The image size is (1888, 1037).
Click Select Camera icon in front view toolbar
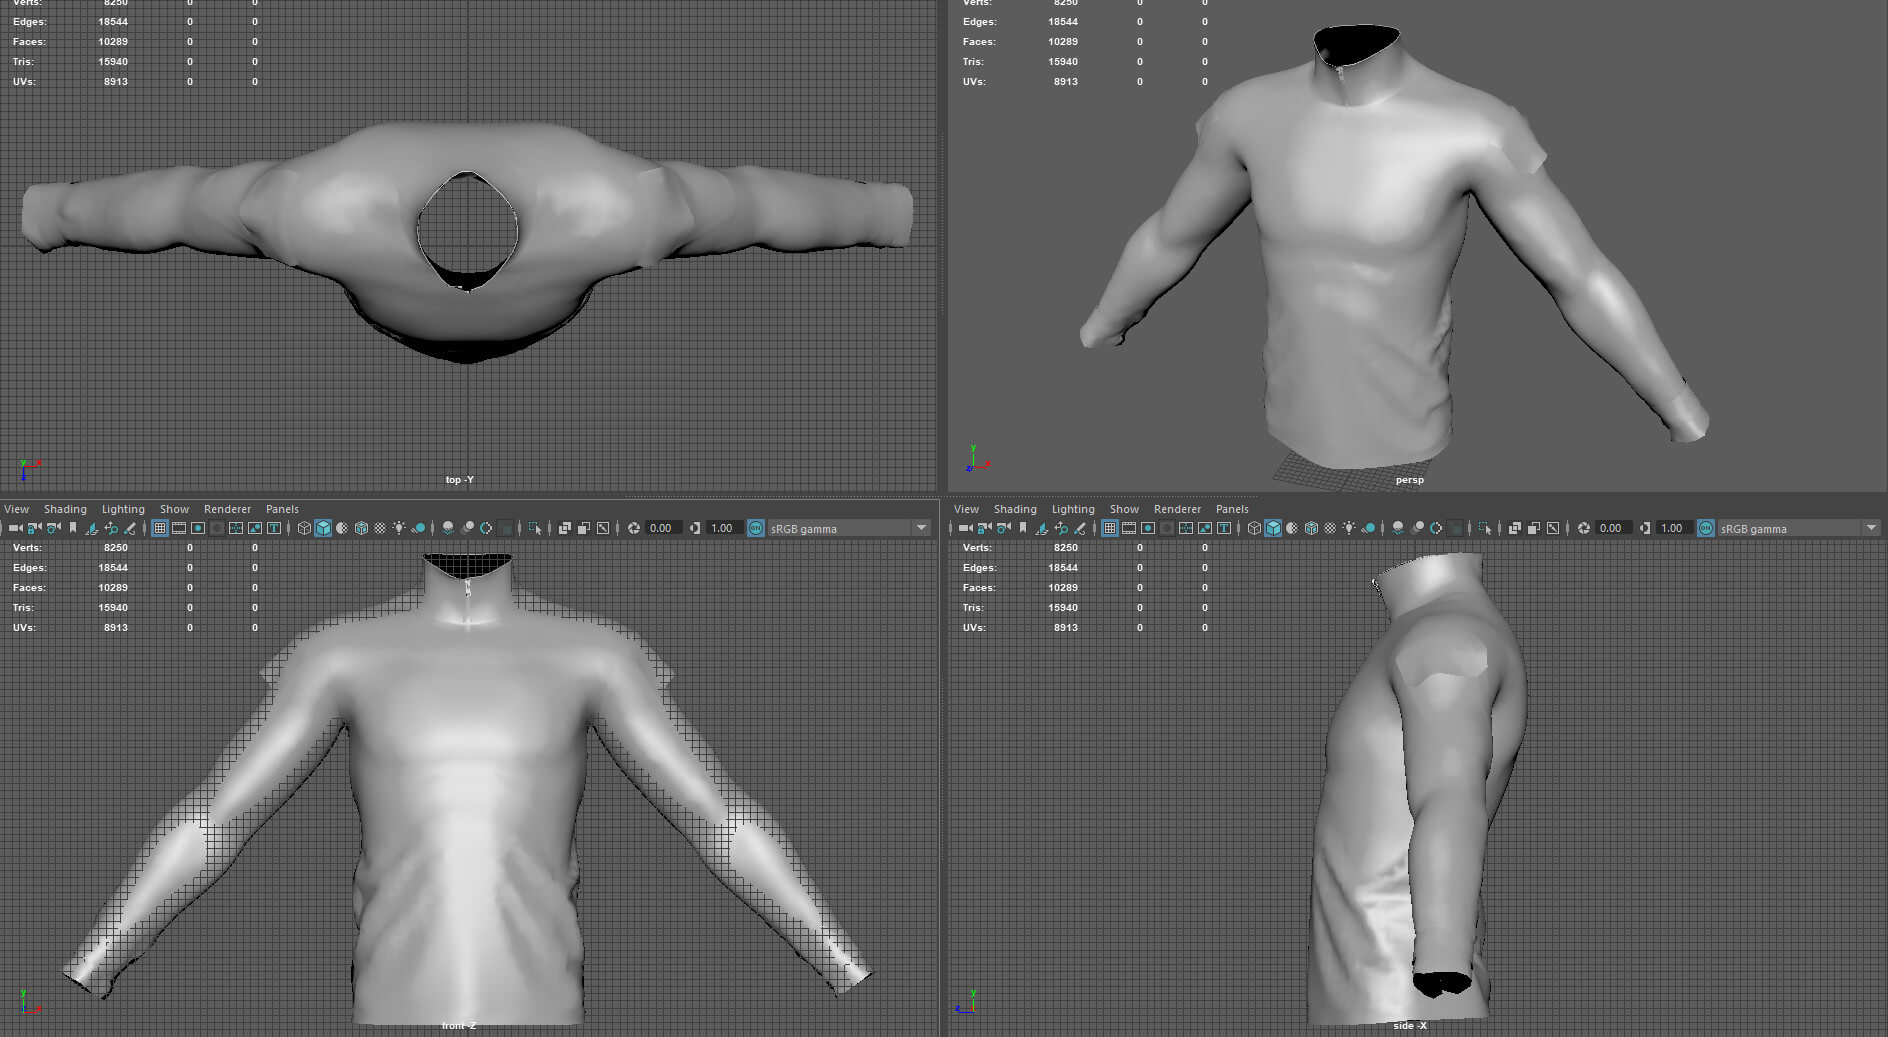click(x=15, y=528)
